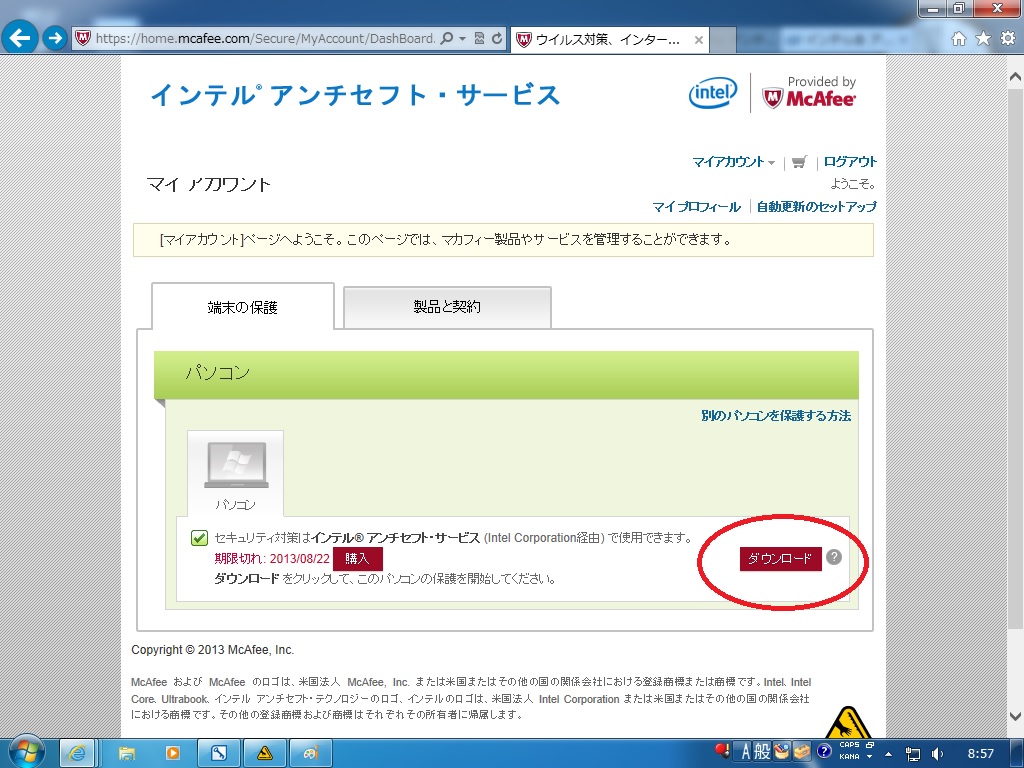1024x768 pixels.
Task: Click the IME pad icon in language bar
Action: tap(782, 752)
